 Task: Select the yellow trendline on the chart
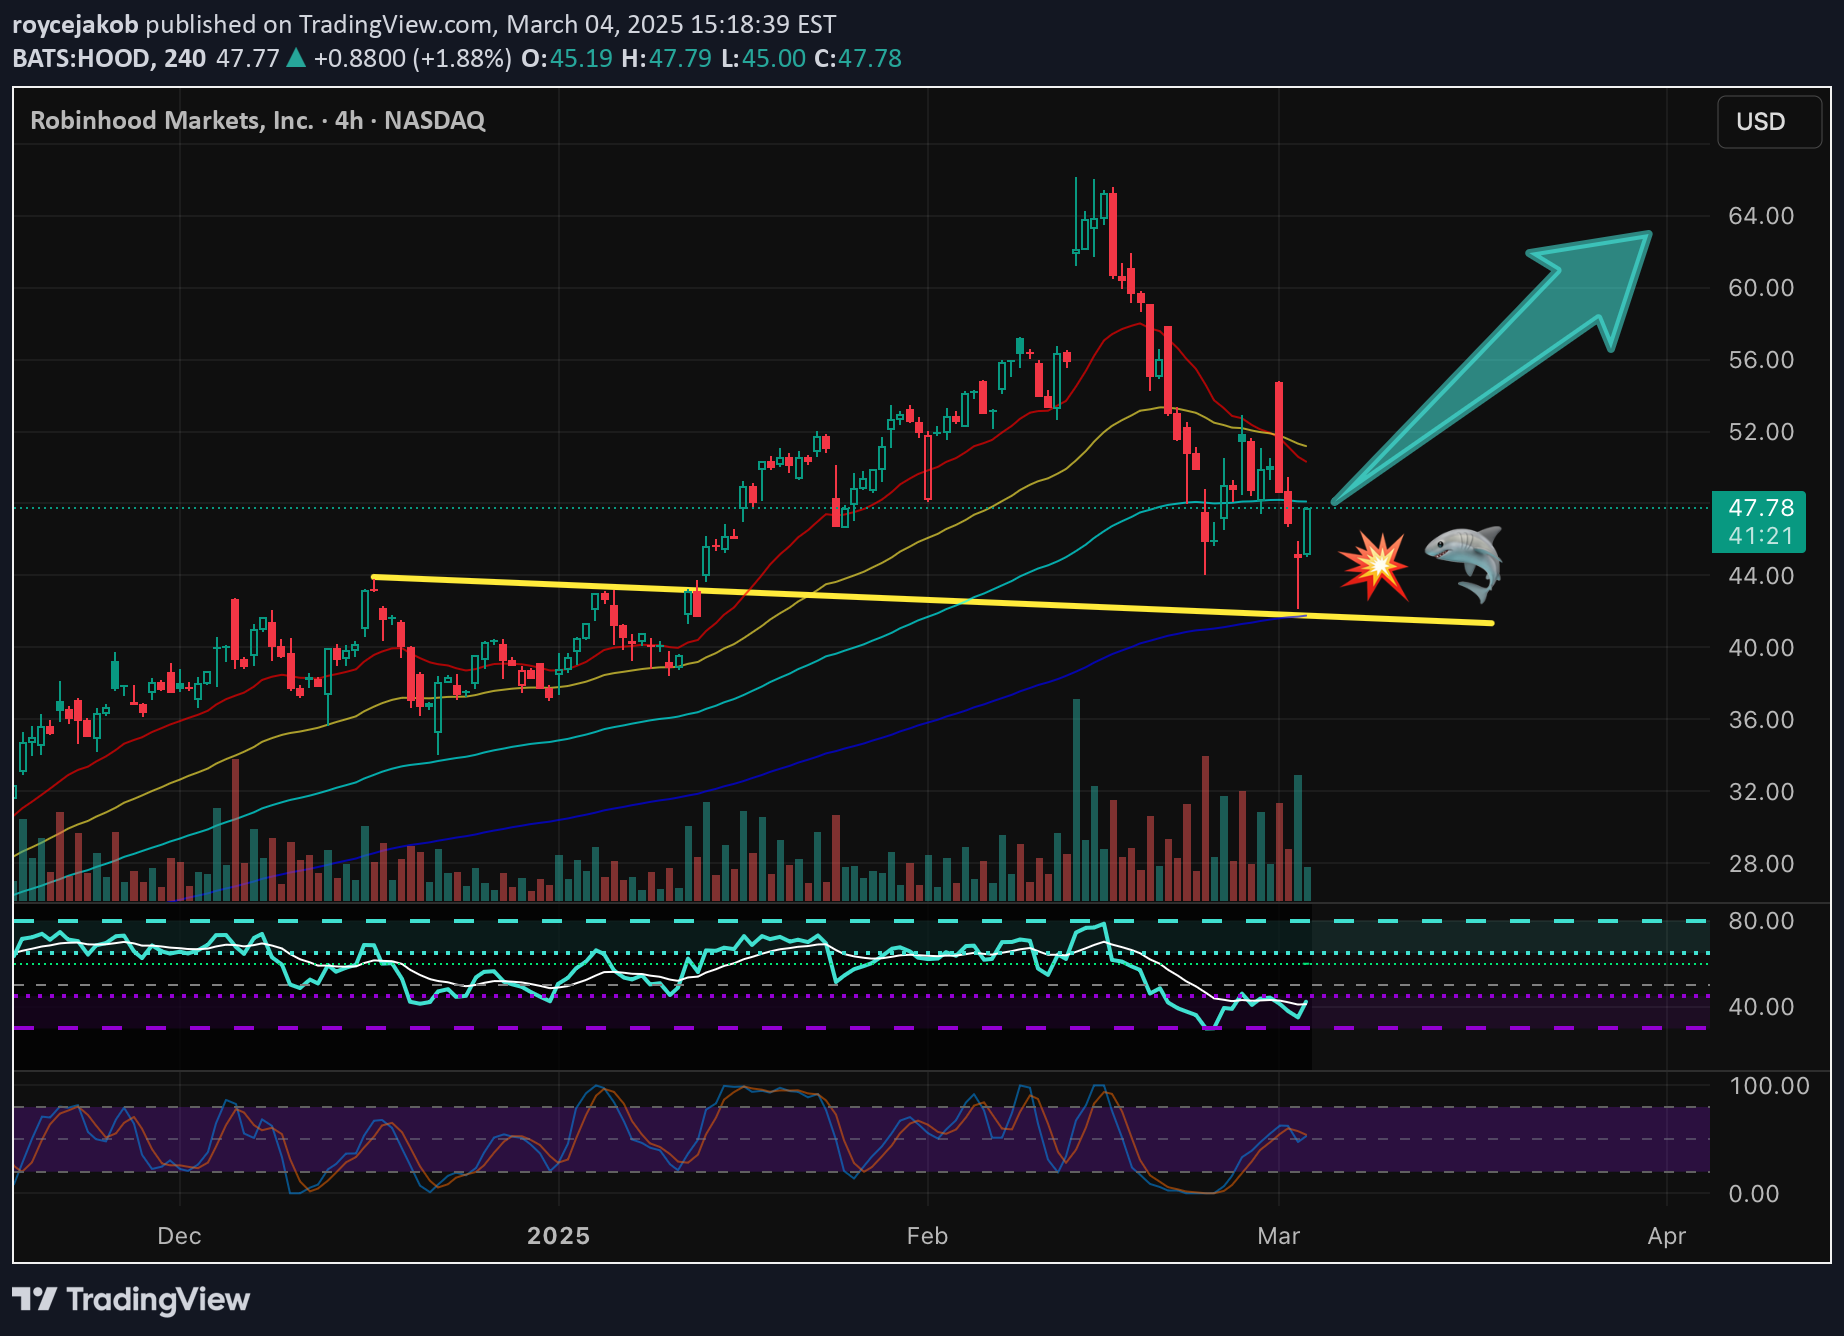pos(930,599)
